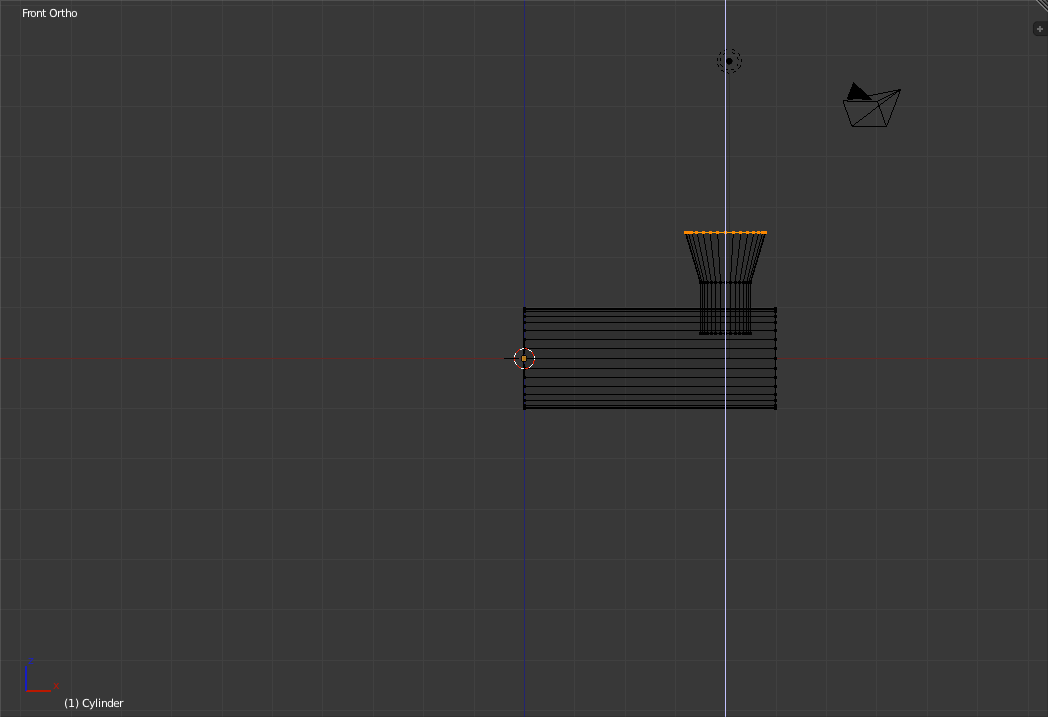Click the 'Front Ortho' view label

49,13
